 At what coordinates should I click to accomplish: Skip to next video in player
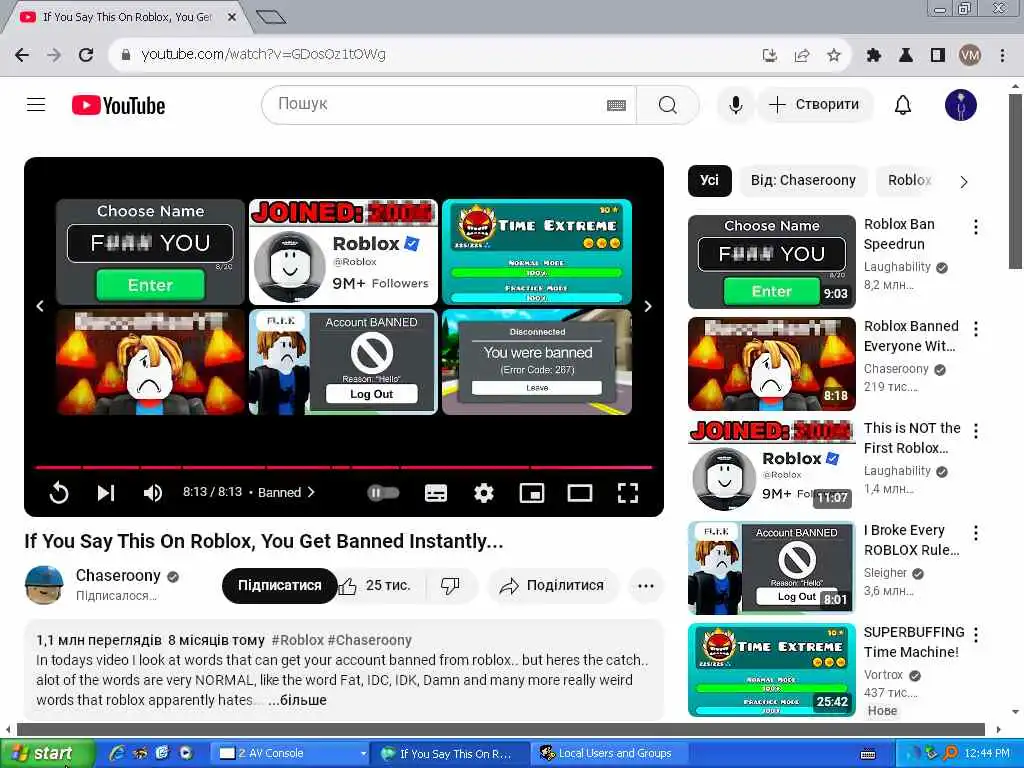tap(106, 492)
